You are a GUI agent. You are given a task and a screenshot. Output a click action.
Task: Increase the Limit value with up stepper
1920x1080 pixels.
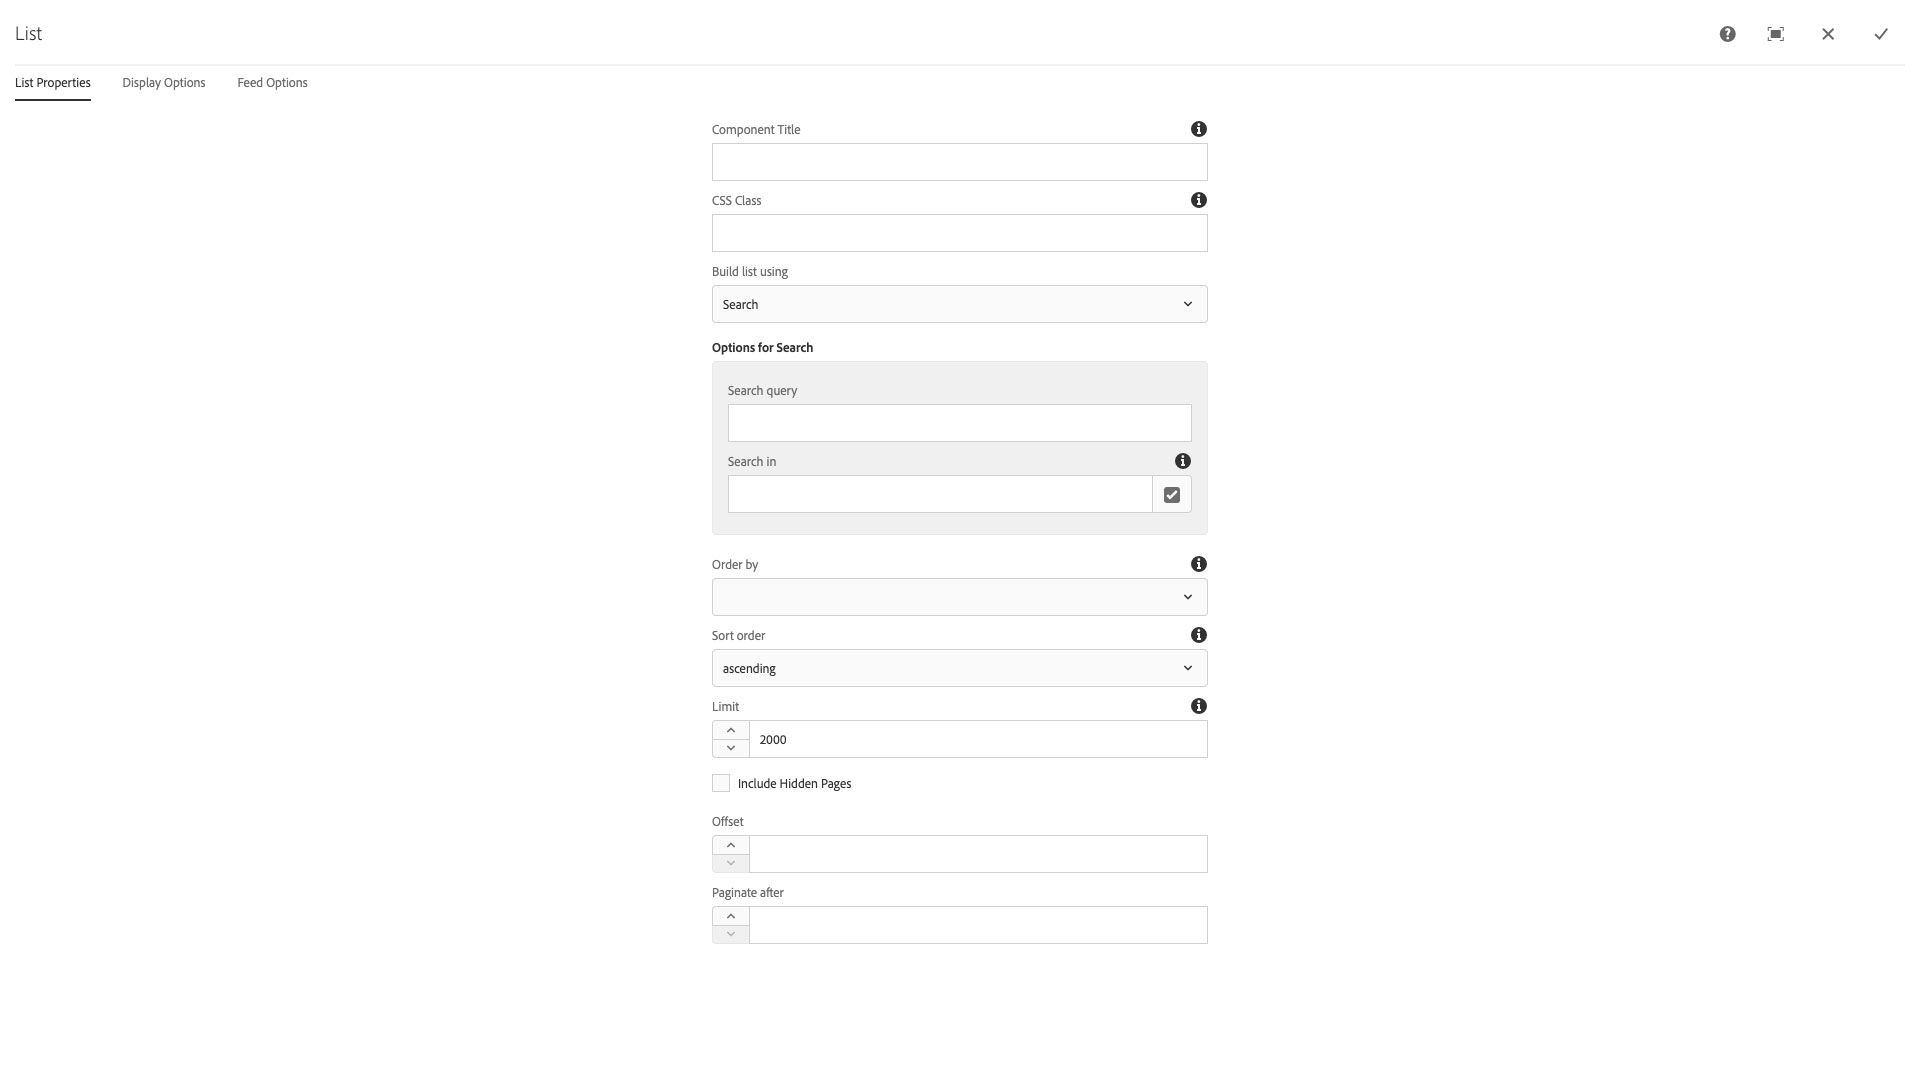(x=731, y=730)
